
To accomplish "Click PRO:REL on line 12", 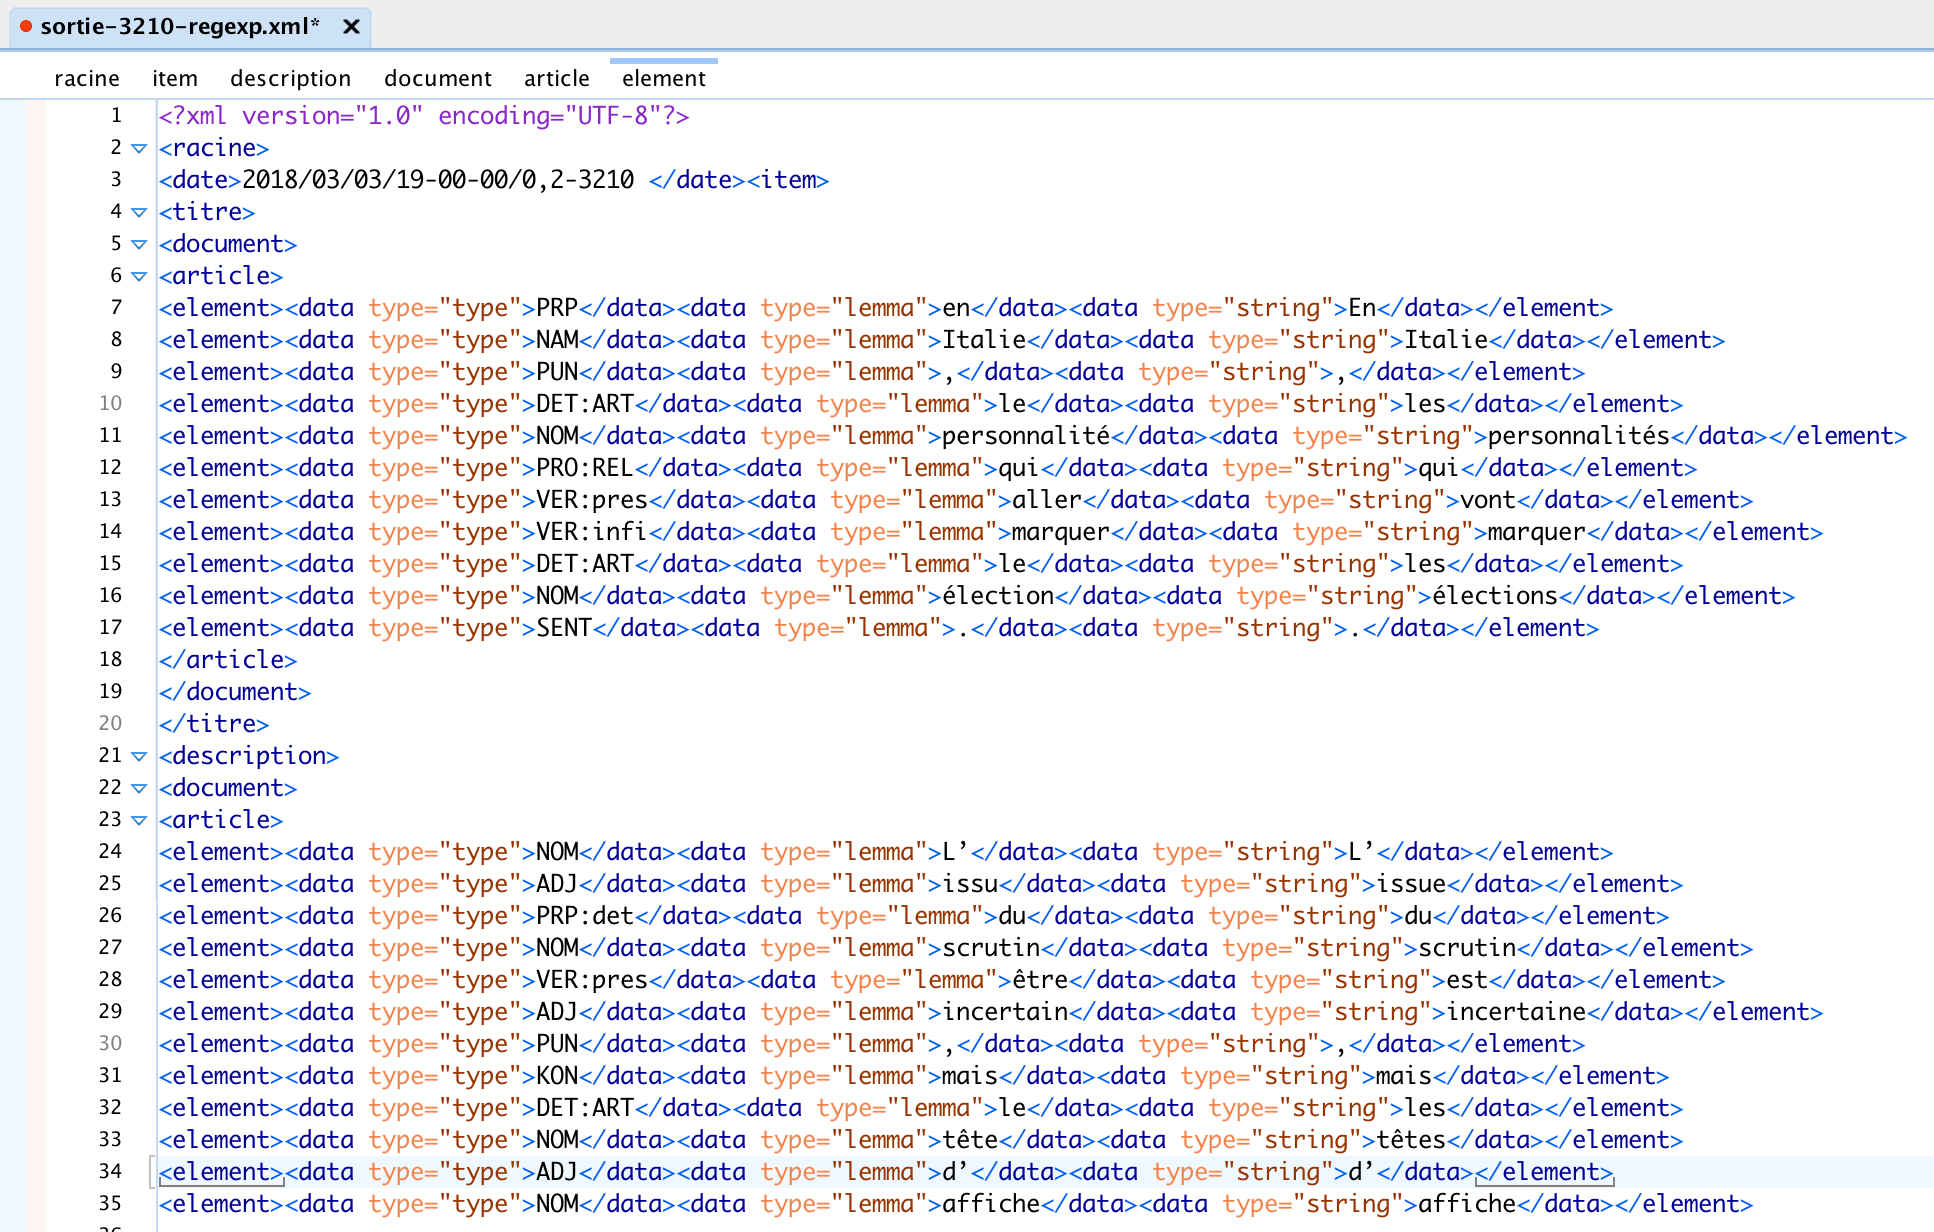I will (x=585, y=468).
